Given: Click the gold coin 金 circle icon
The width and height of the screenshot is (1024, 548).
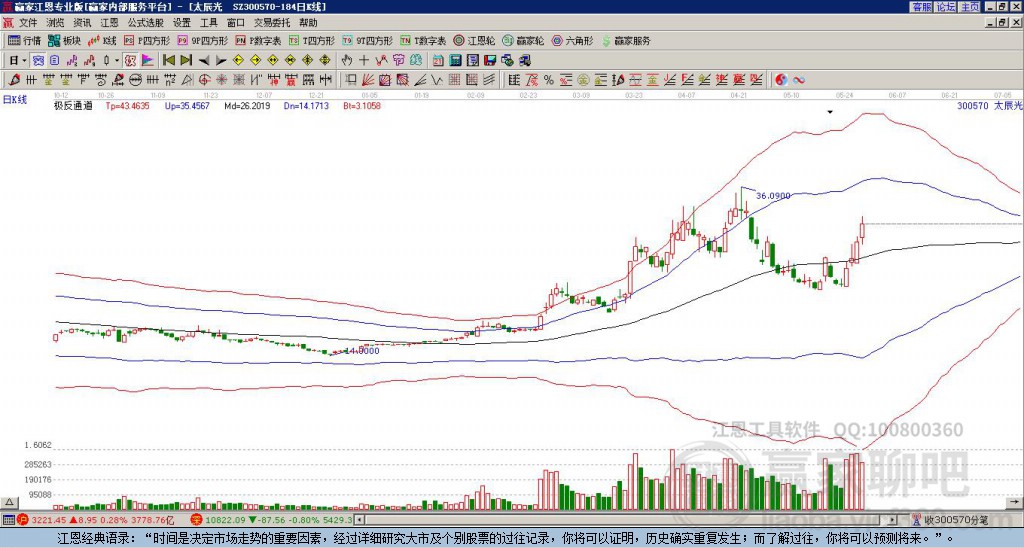Looking at the screenshot, I should point(583,80).
